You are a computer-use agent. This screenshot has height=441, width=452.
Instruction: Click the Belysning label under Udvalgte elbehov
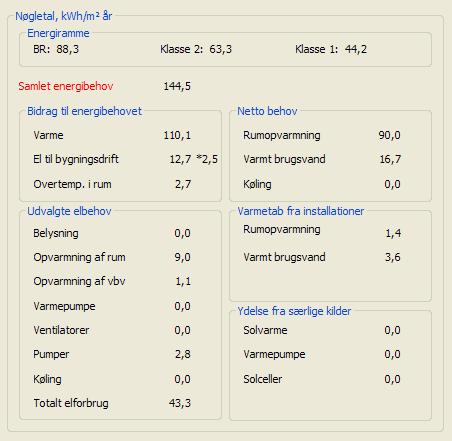56,233
